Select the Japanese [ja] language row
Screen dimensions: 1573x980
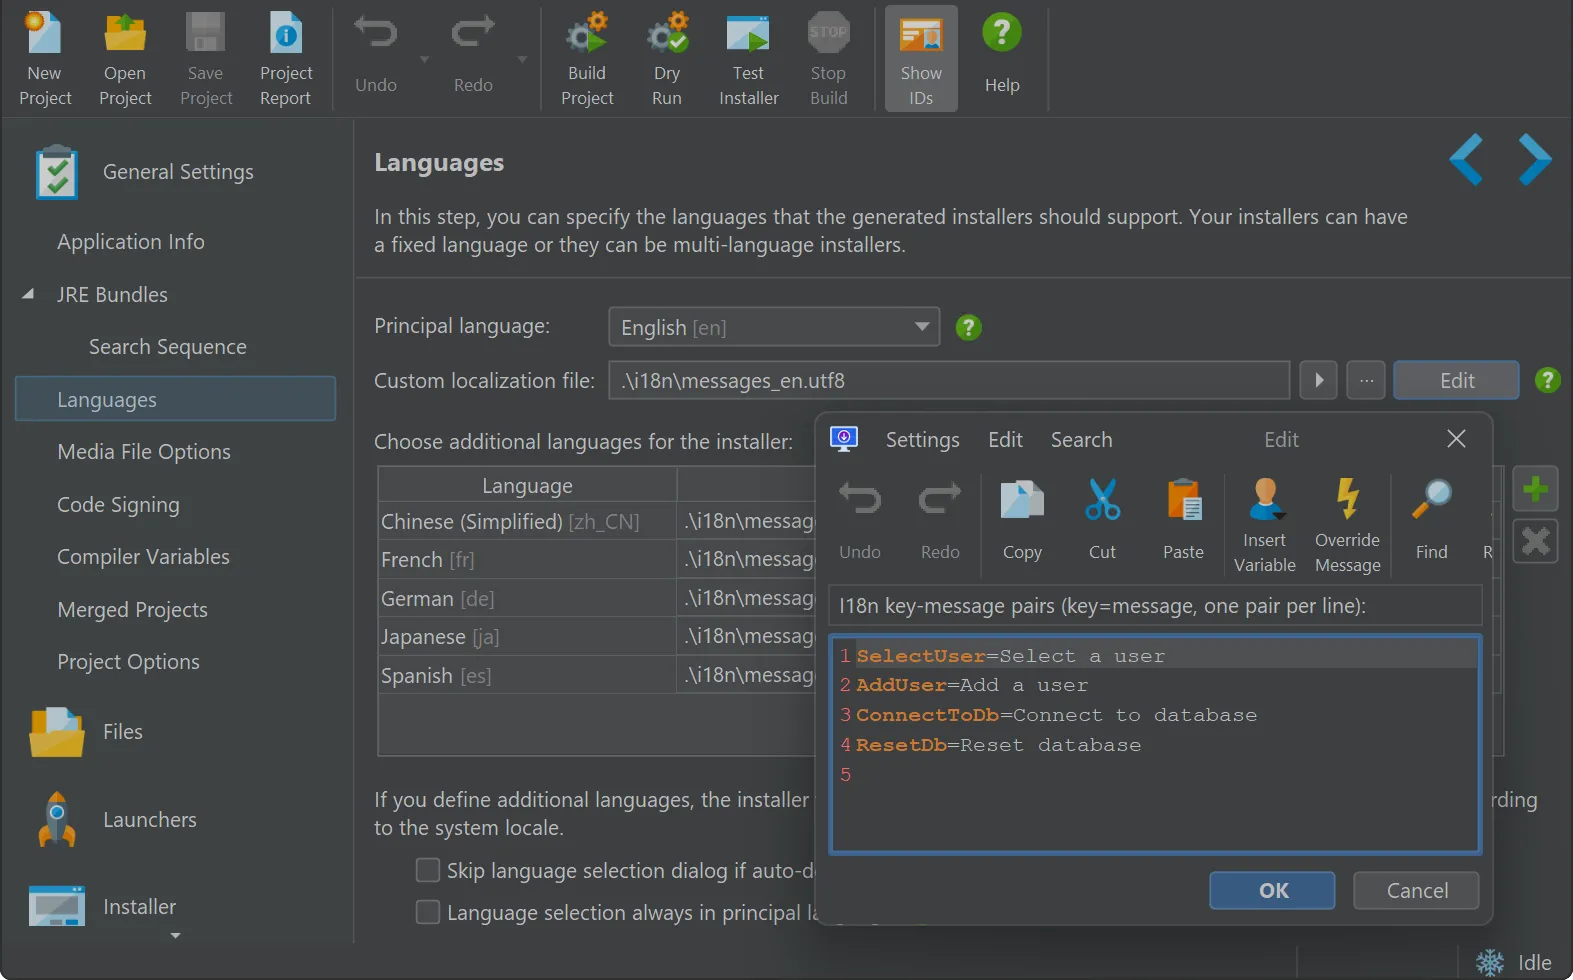click(597, 636)
